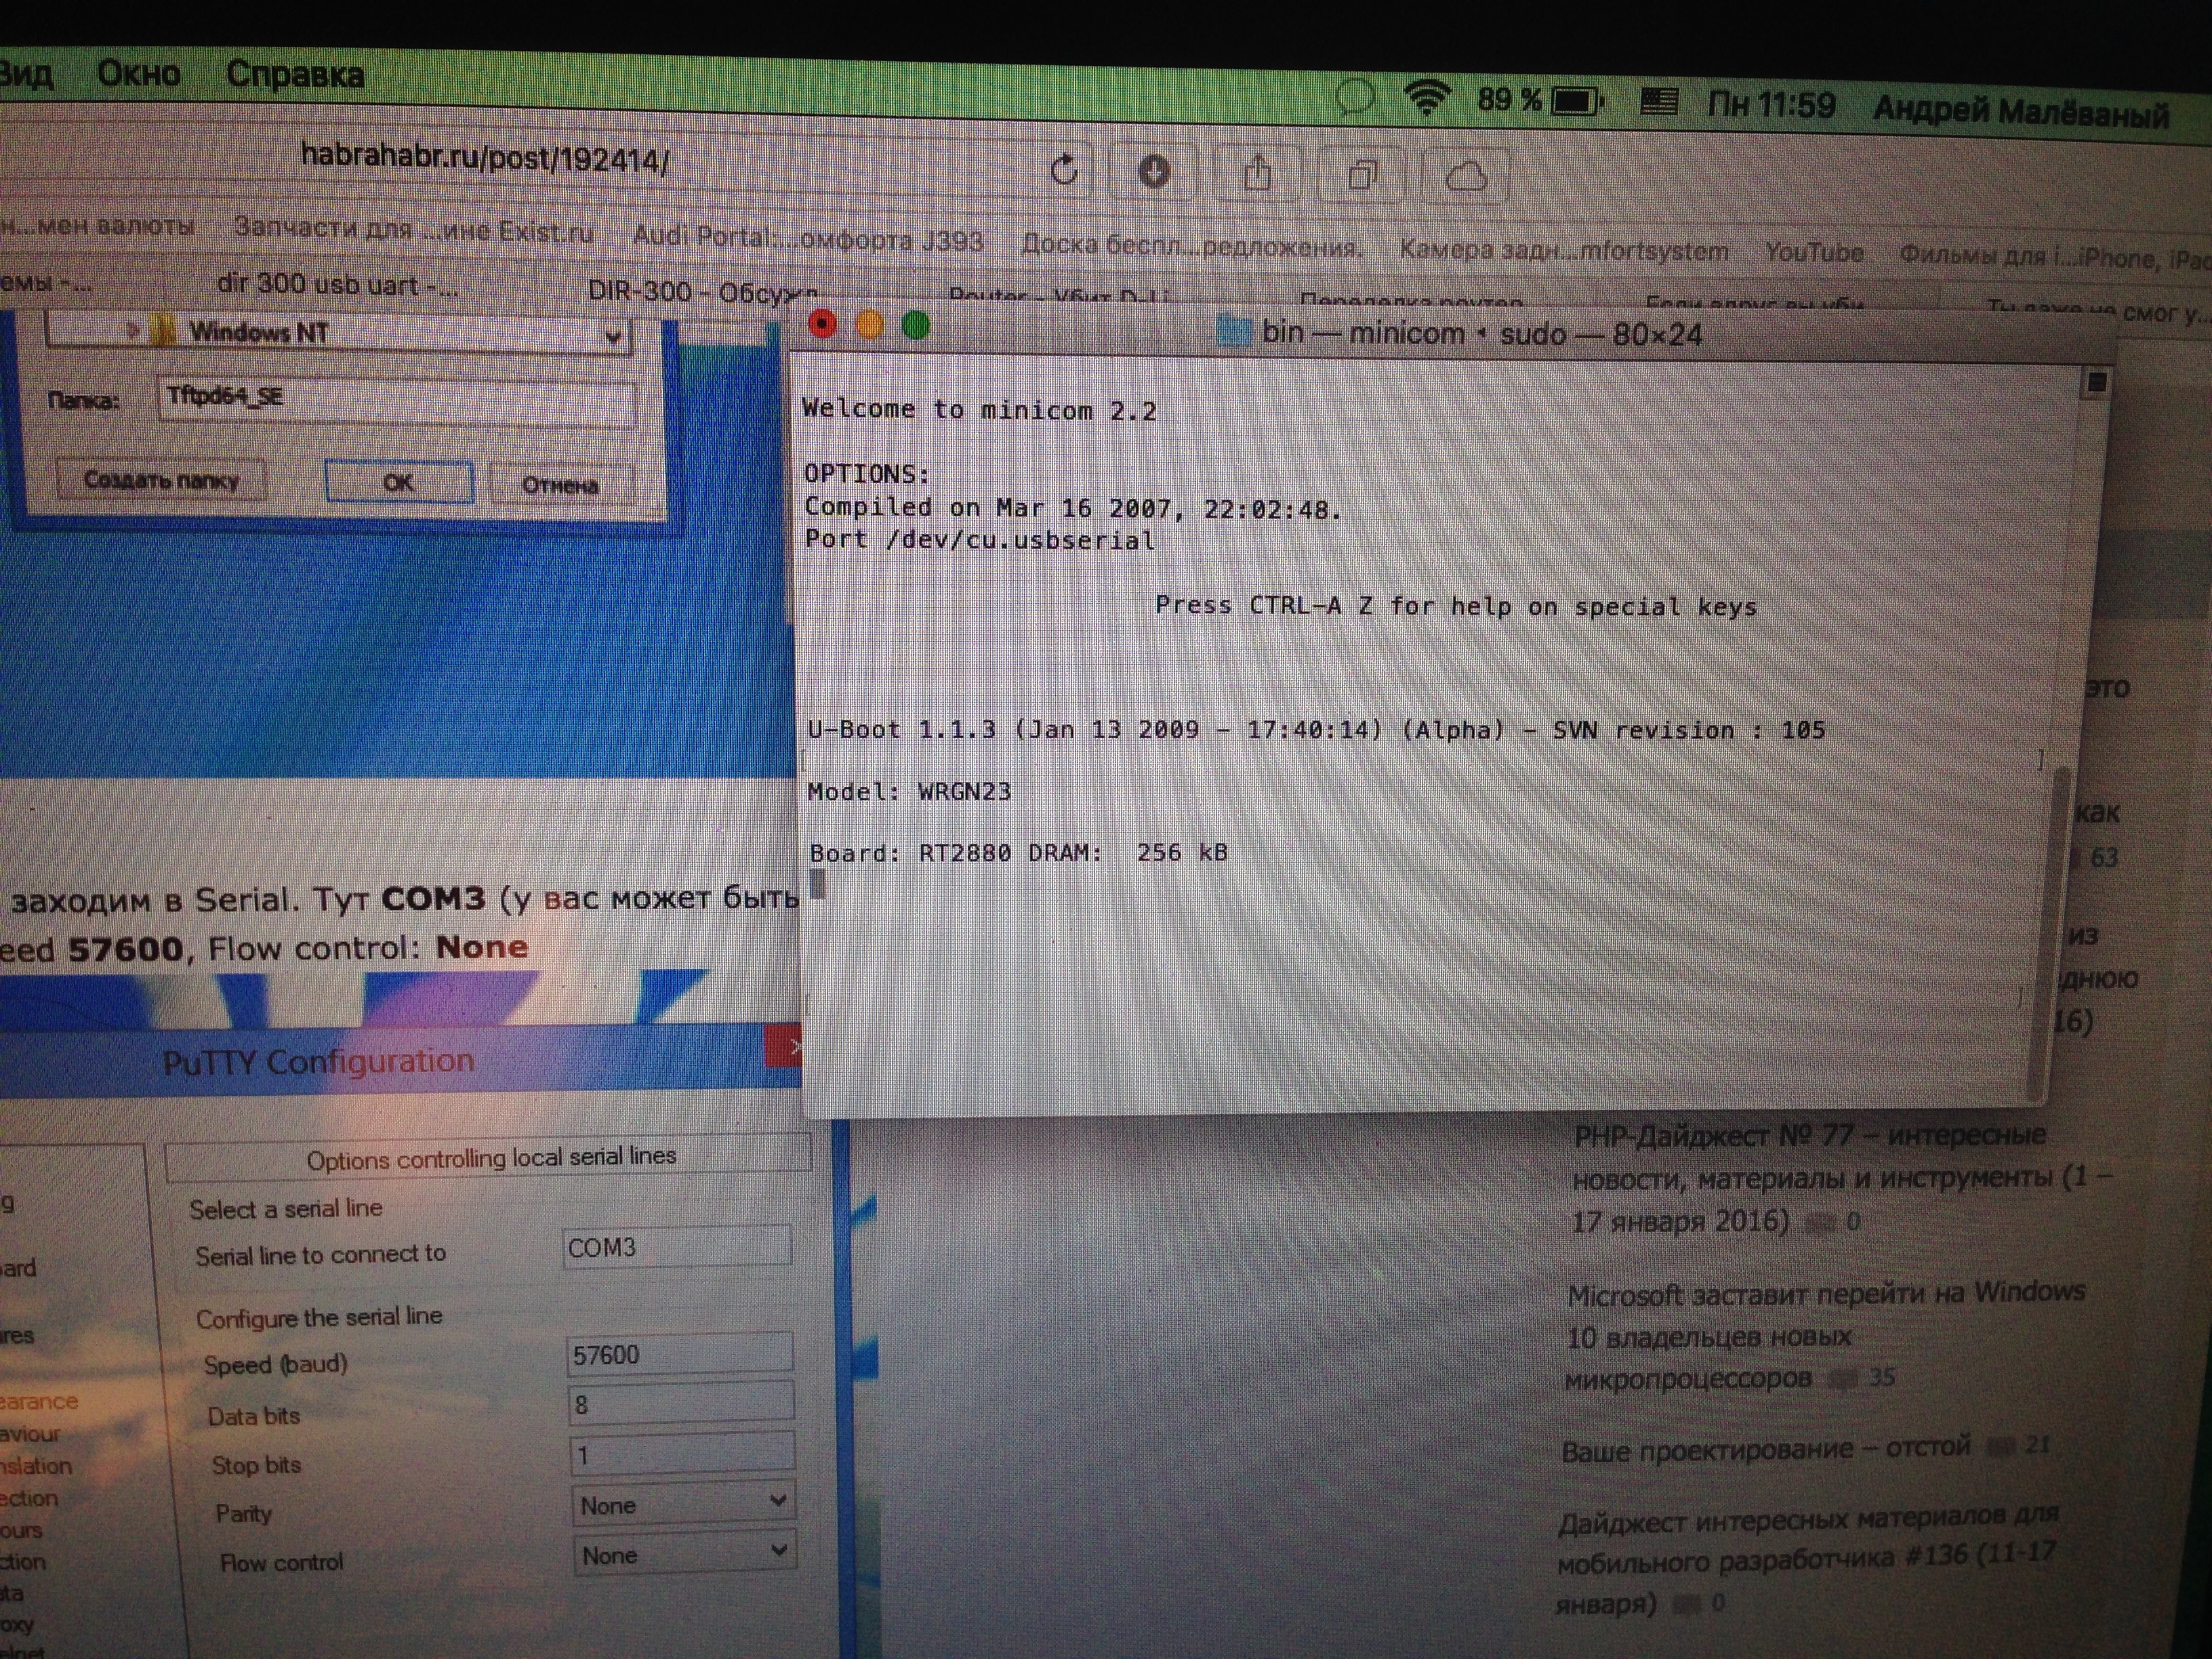Open the Справка menu
The width and height of the screenshot is (2212, 1659).
point(295,75)
